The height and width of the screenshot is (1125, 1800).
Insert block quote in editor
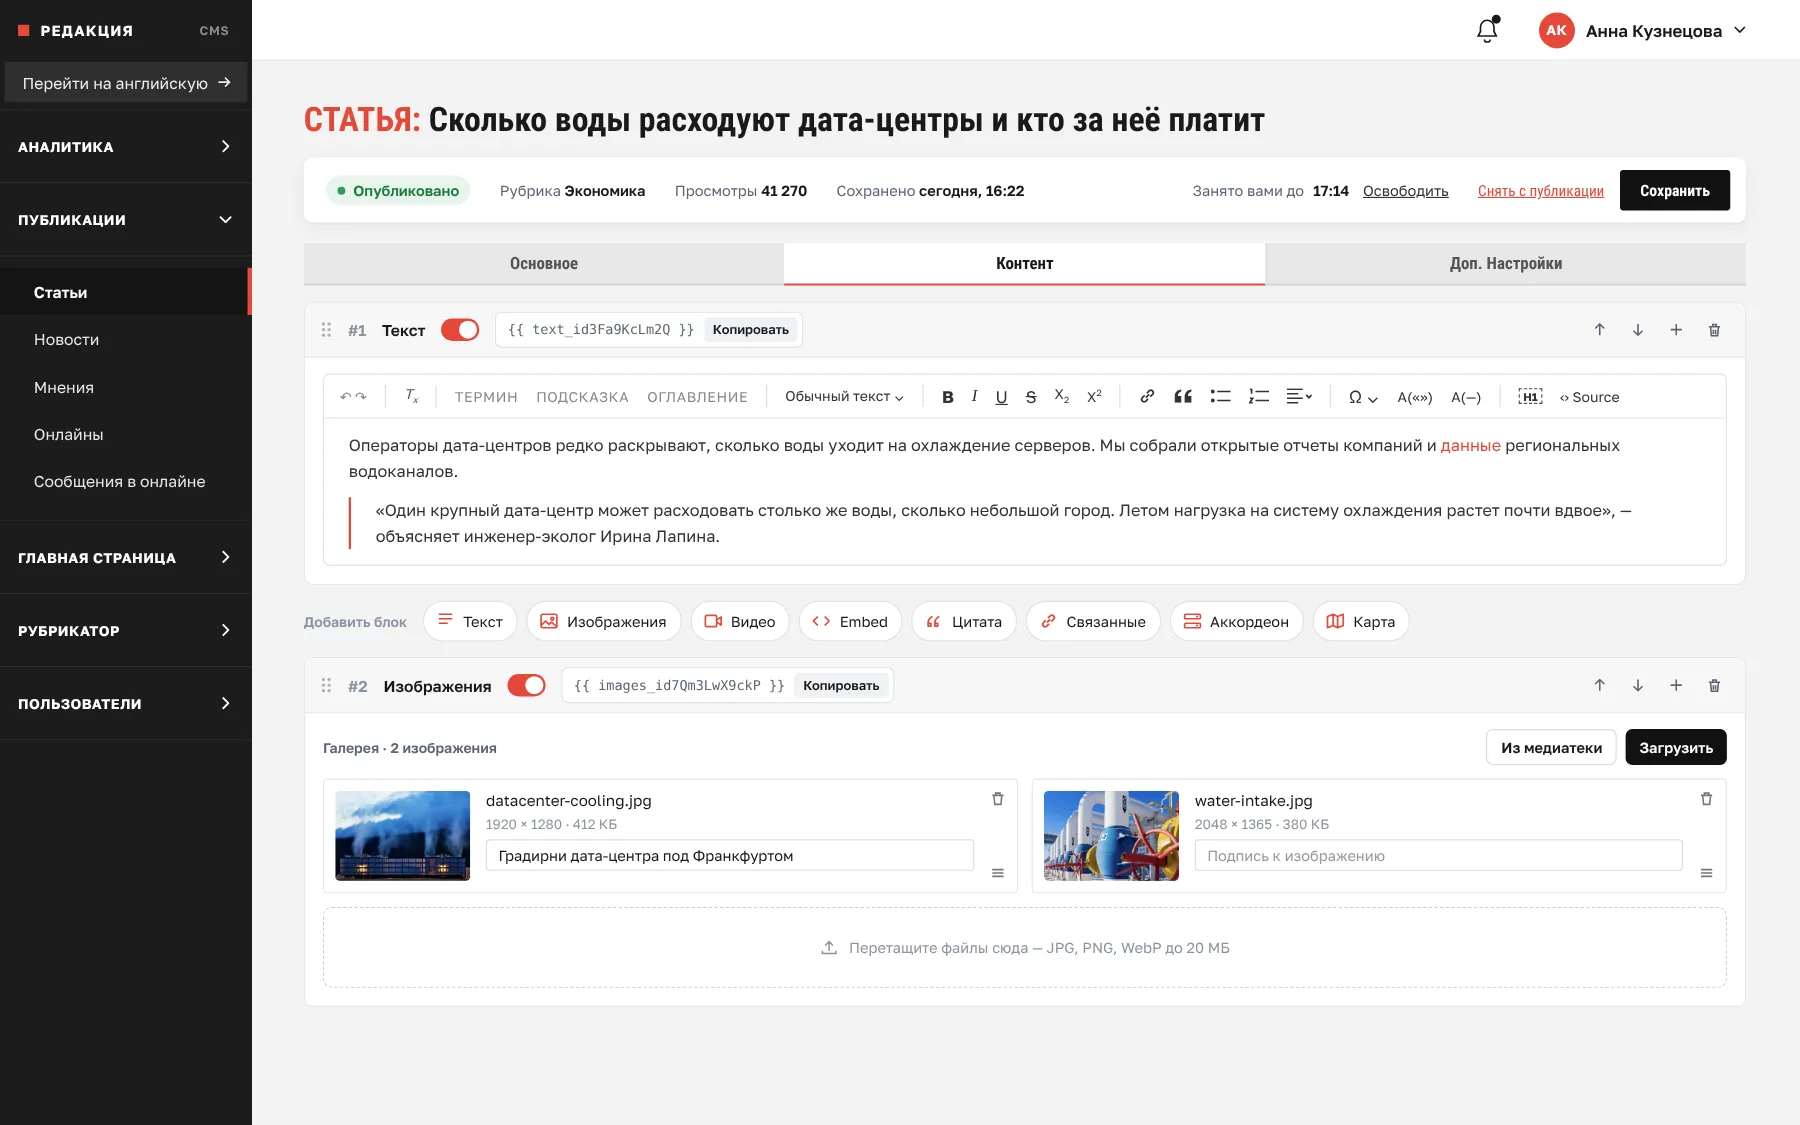1183,397
